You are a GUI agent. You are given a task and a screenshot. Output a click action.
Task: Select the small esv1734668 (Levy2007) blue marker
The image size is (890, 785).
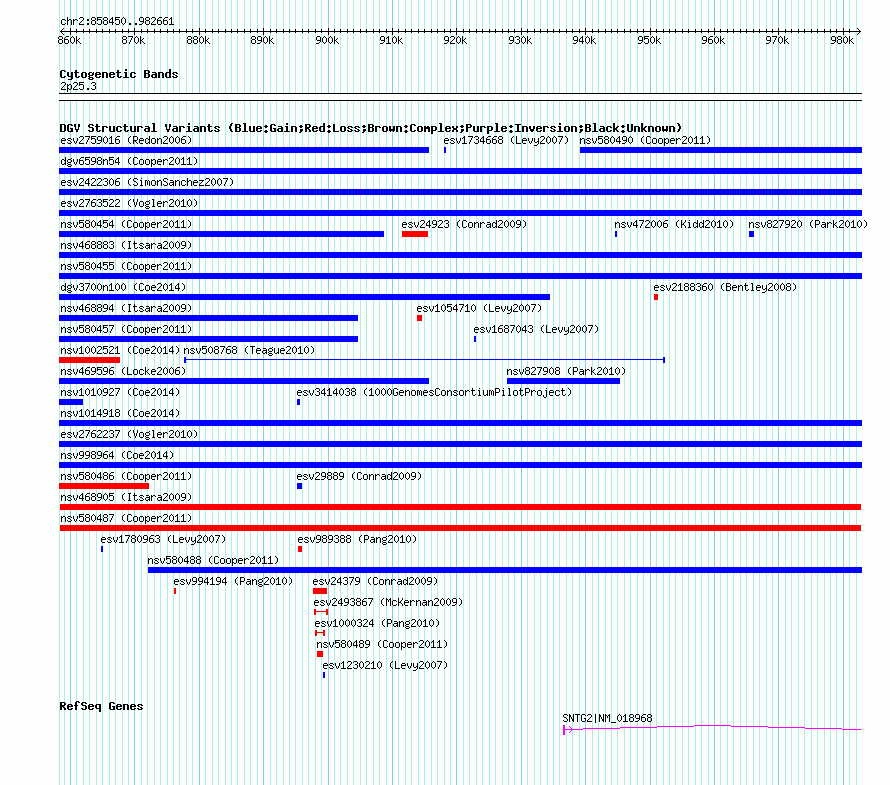click(445, 150)
